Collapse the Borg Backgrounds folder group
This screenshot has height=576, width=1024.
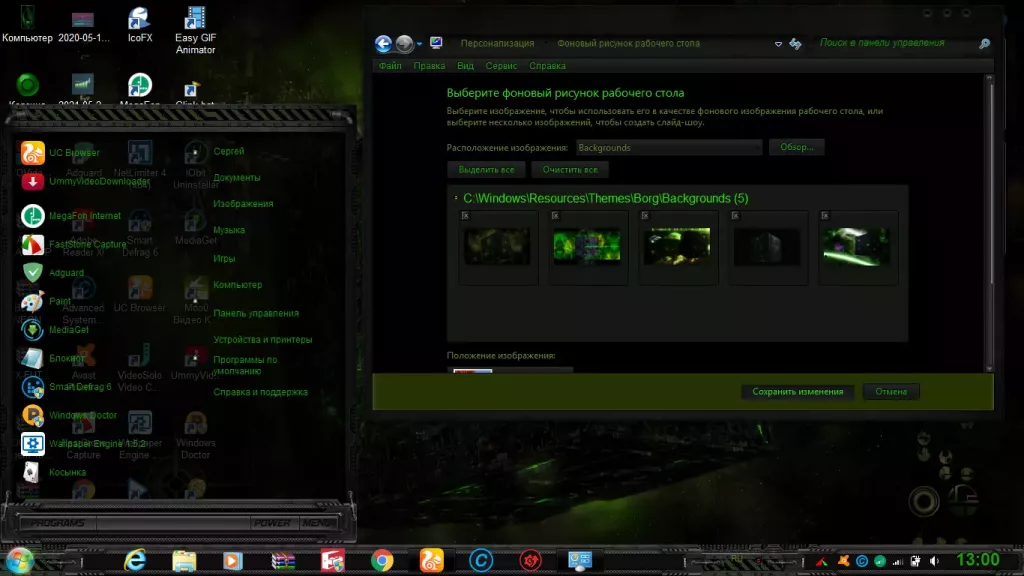point(456,198)
